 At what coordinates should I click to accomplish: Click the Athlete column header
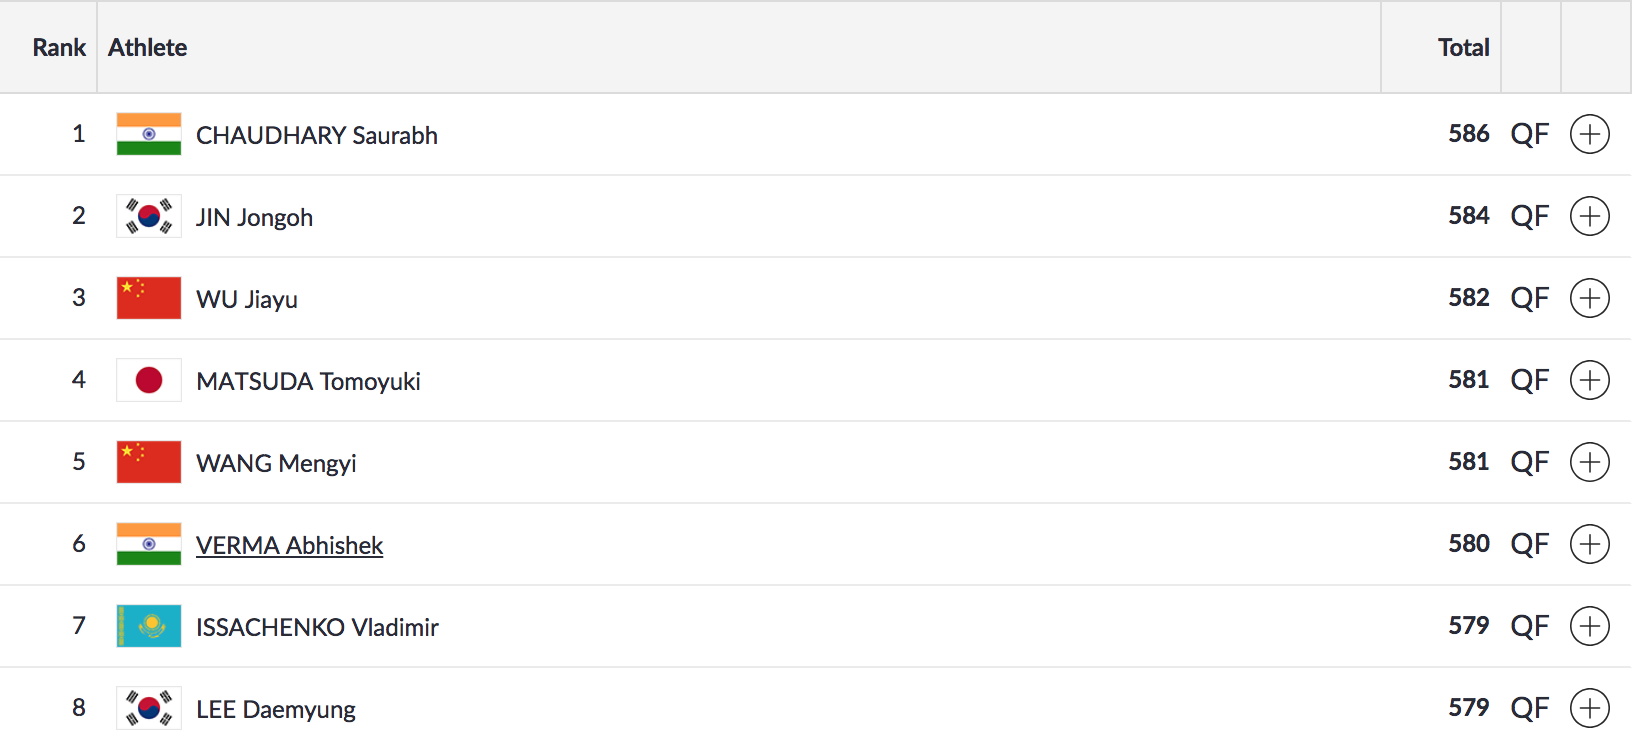pos(147,47)
